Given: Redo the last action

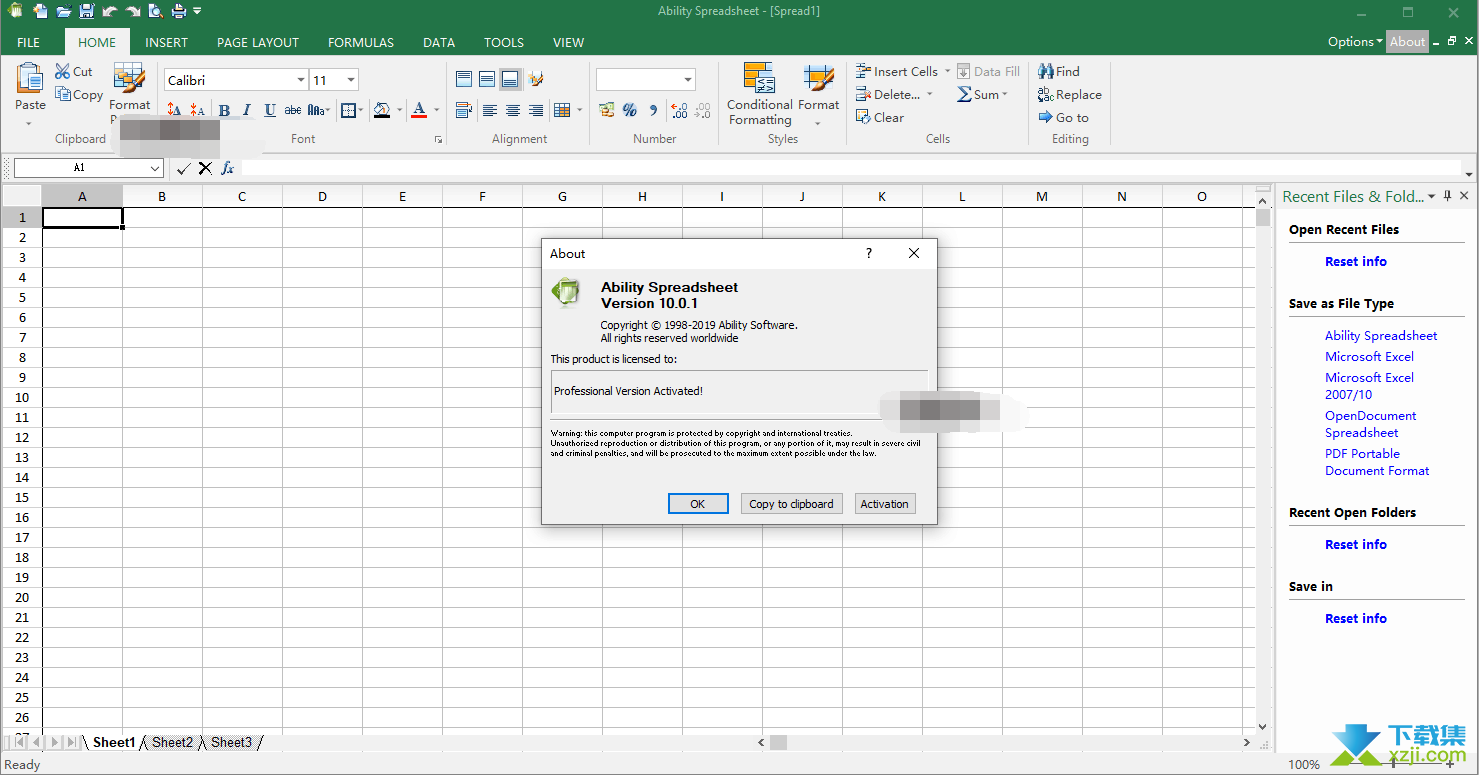Looking at the screenshot, I should (x=132, y=11).
